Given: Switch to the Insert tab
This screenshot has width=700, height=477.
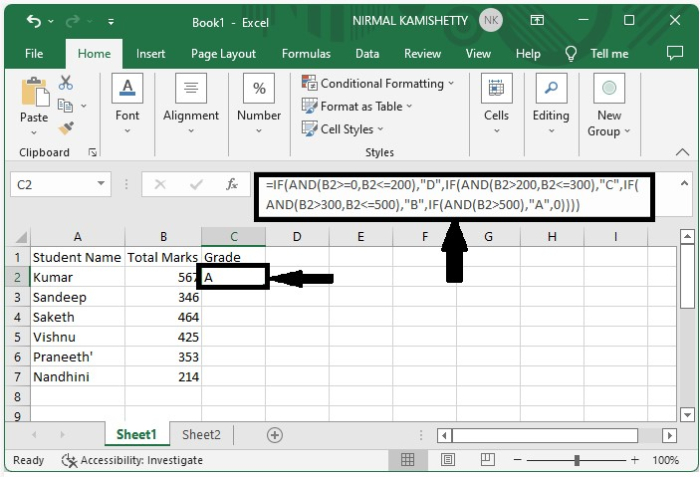Looking at the screenshot, I should [x=150, y=54].
